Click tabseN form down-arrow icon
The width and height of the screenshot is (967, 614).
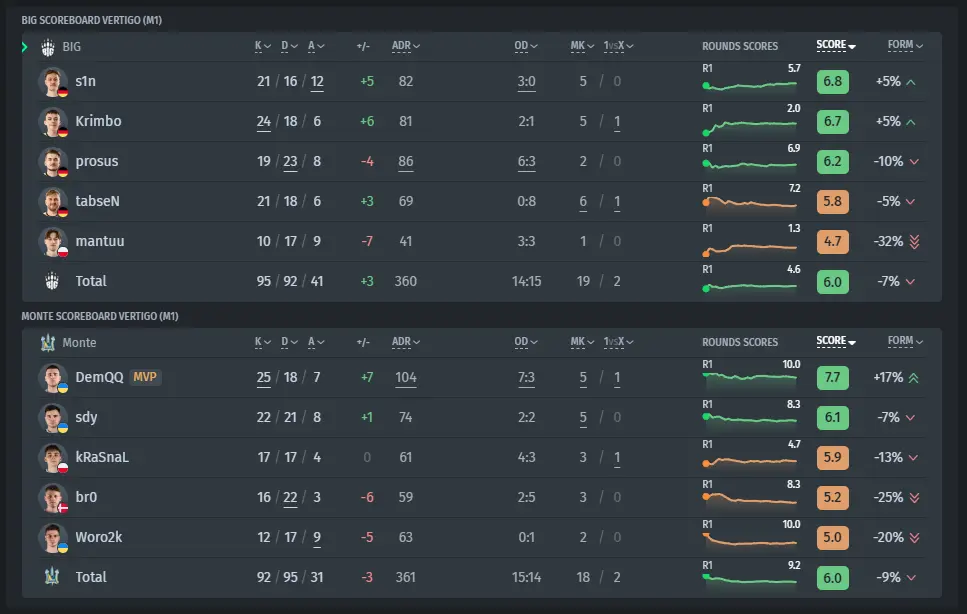910,202
